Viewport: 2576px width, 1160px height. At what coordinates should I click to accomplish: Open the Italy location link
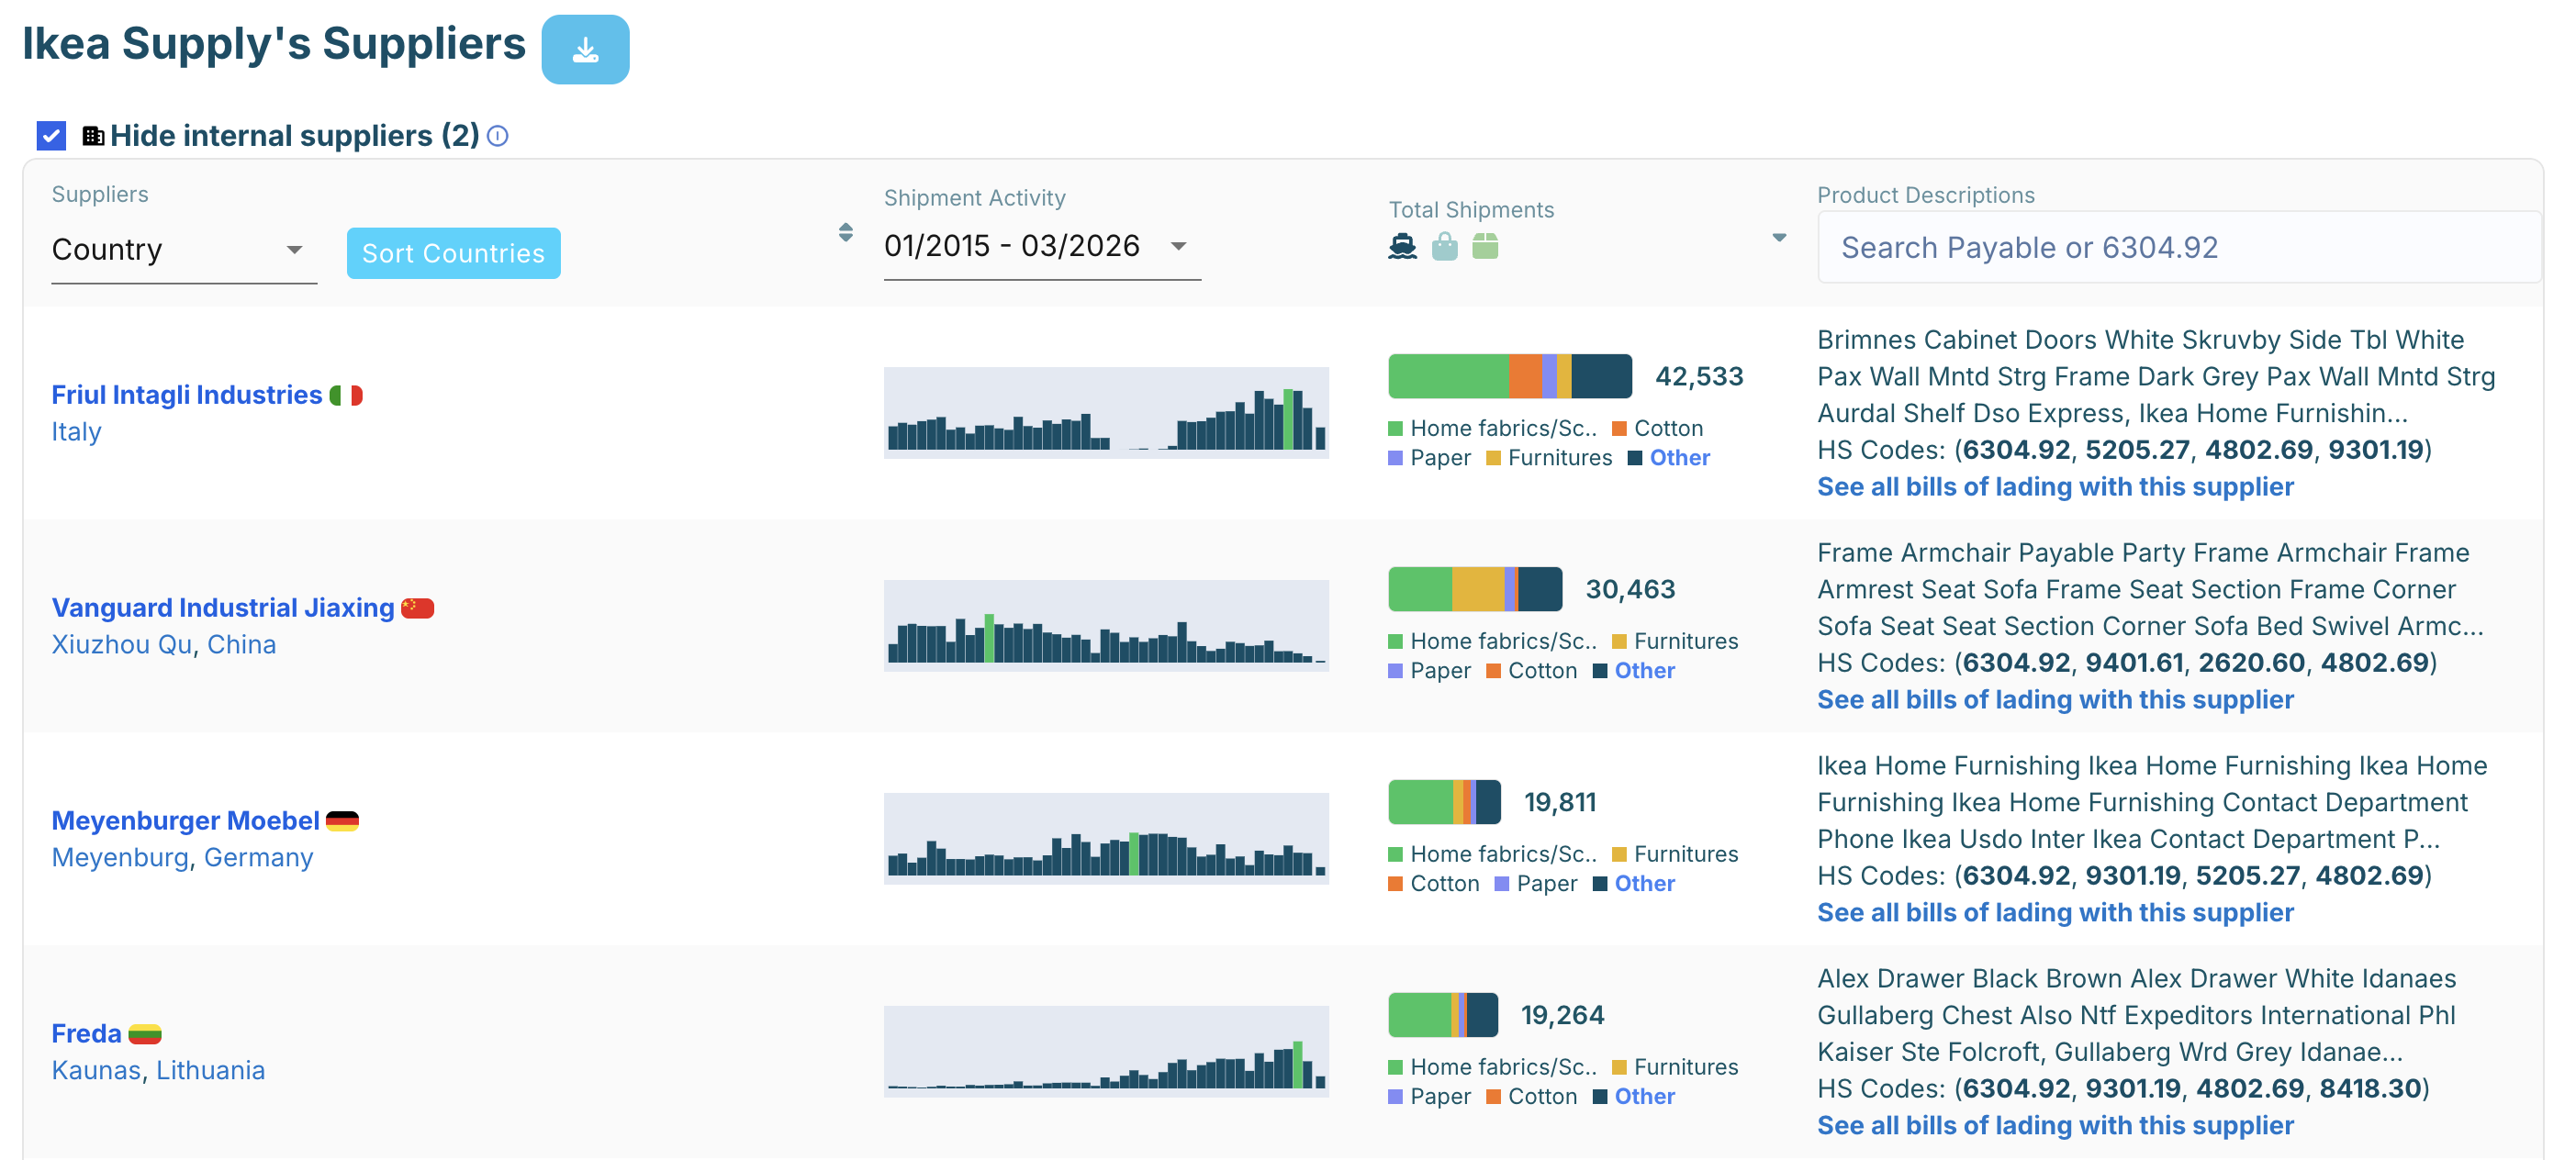coord(77,432)
